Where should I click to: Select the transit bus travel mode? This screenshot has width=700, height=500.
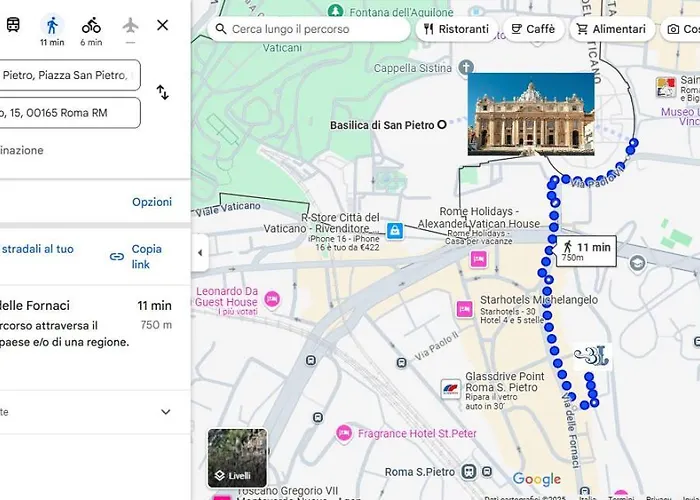pos(13,25)
